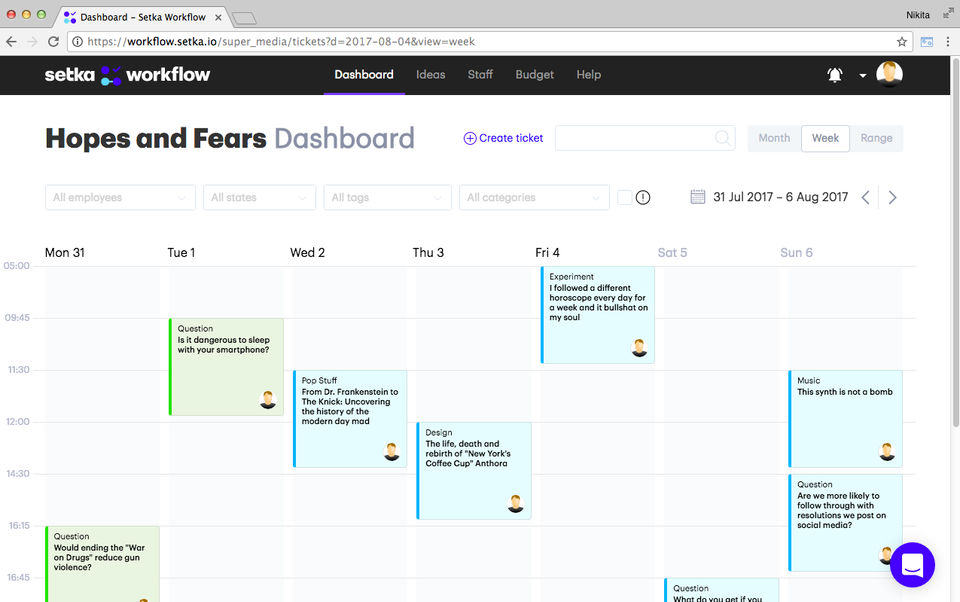Open the chat support widget
This screenshot has width=960, height=602.
pos(912,565)
